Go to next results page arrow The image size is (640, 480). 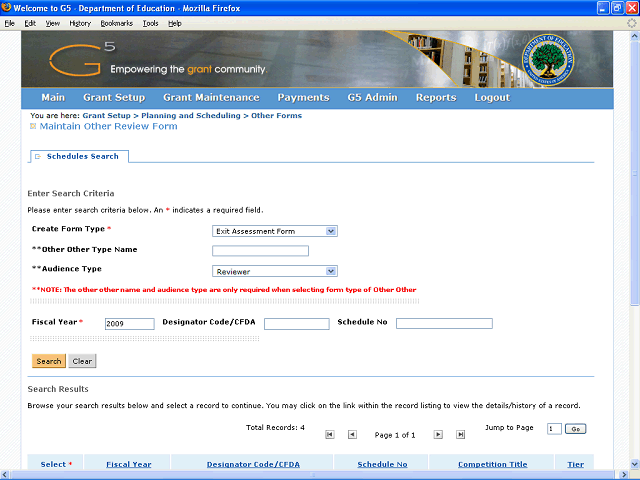point(438,435)
